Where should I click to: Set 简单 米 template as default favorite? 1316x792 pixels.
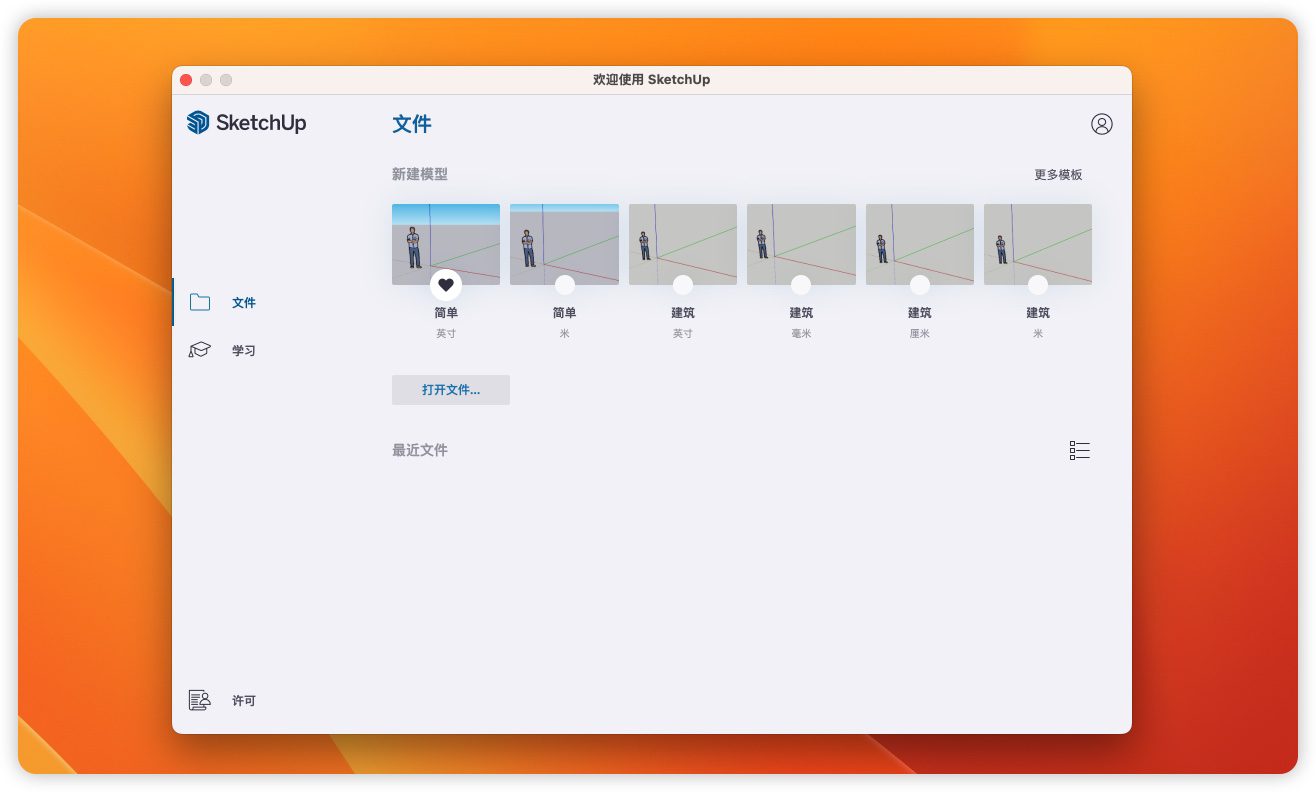click(565, 285)
